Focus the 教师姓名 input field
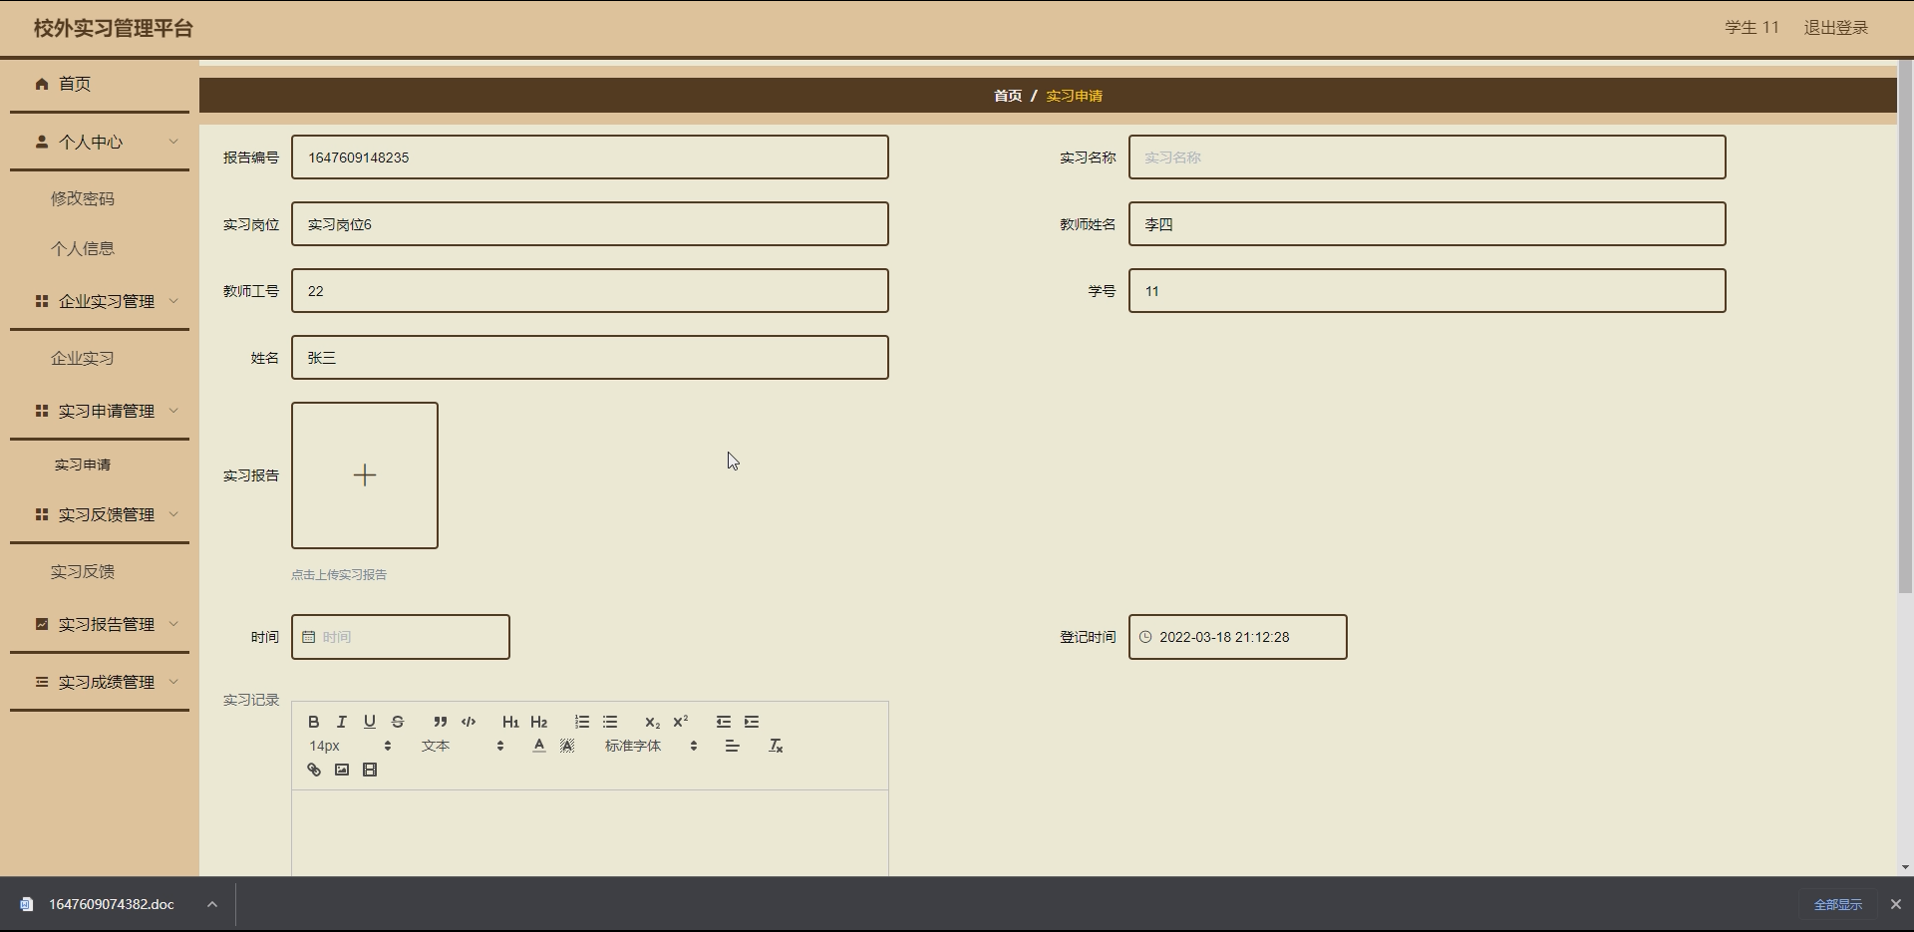 [1427, 224]
